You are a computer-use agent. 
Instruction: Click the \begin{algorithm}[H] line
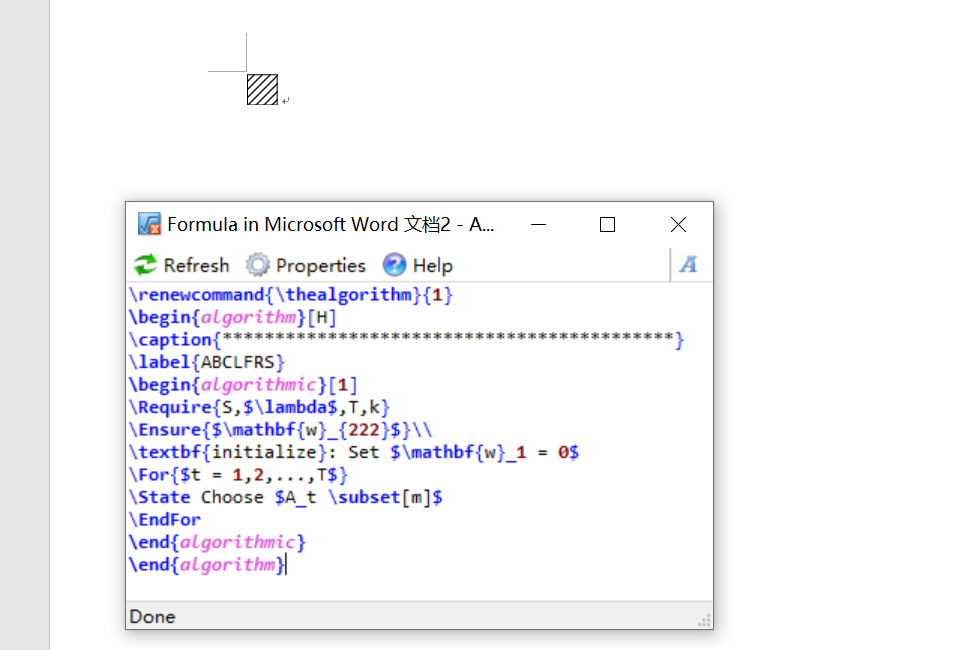coord(232,318)
